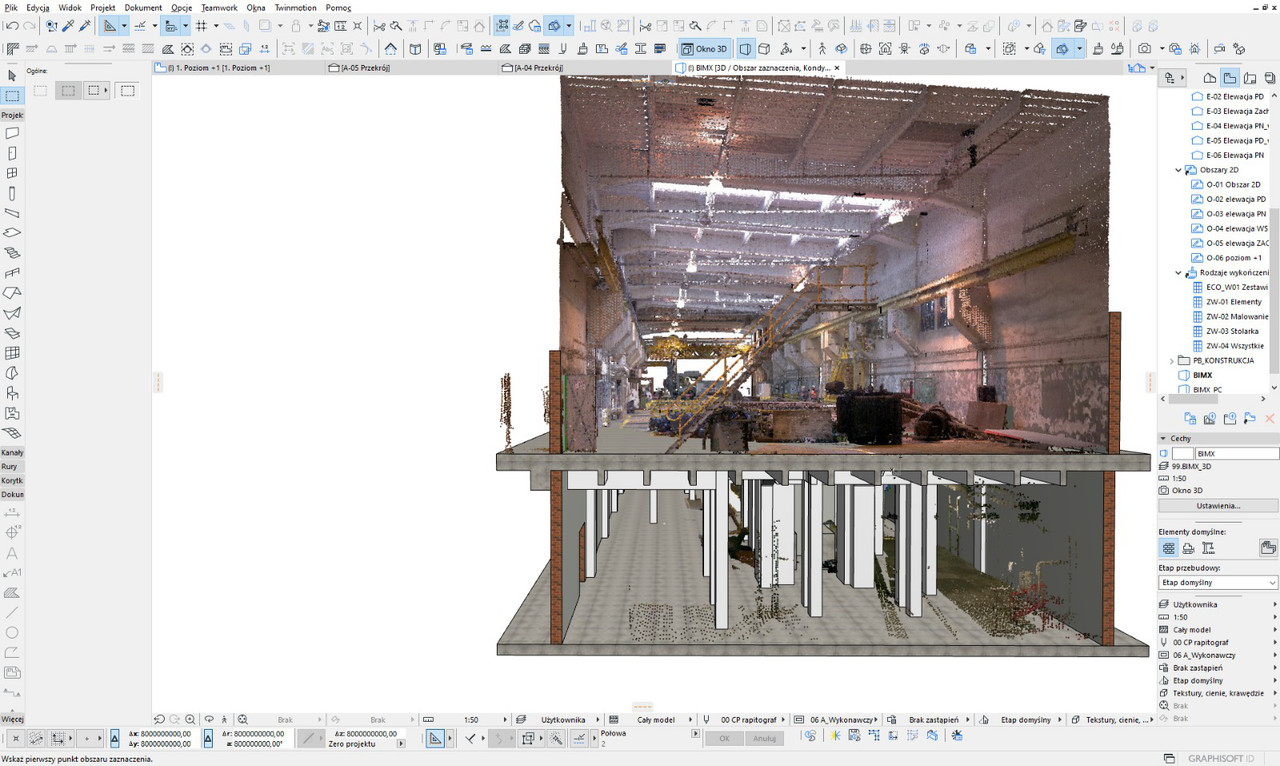Image resolution: width=1280 pixels, height=766 pixels.
Task: Collapse the Obszary 2D folder
Action: (x=1179, y=170)
